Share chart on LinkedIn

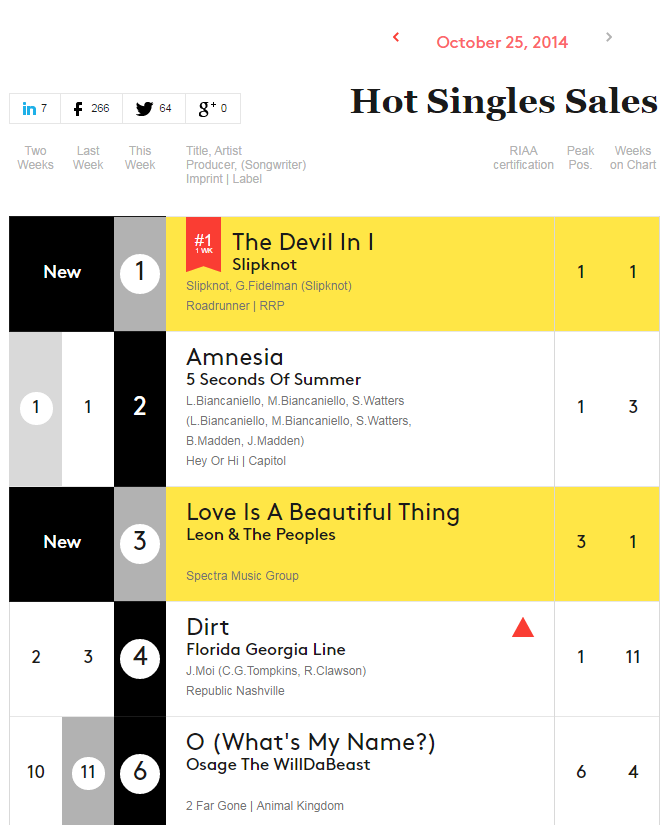point(35,108)
